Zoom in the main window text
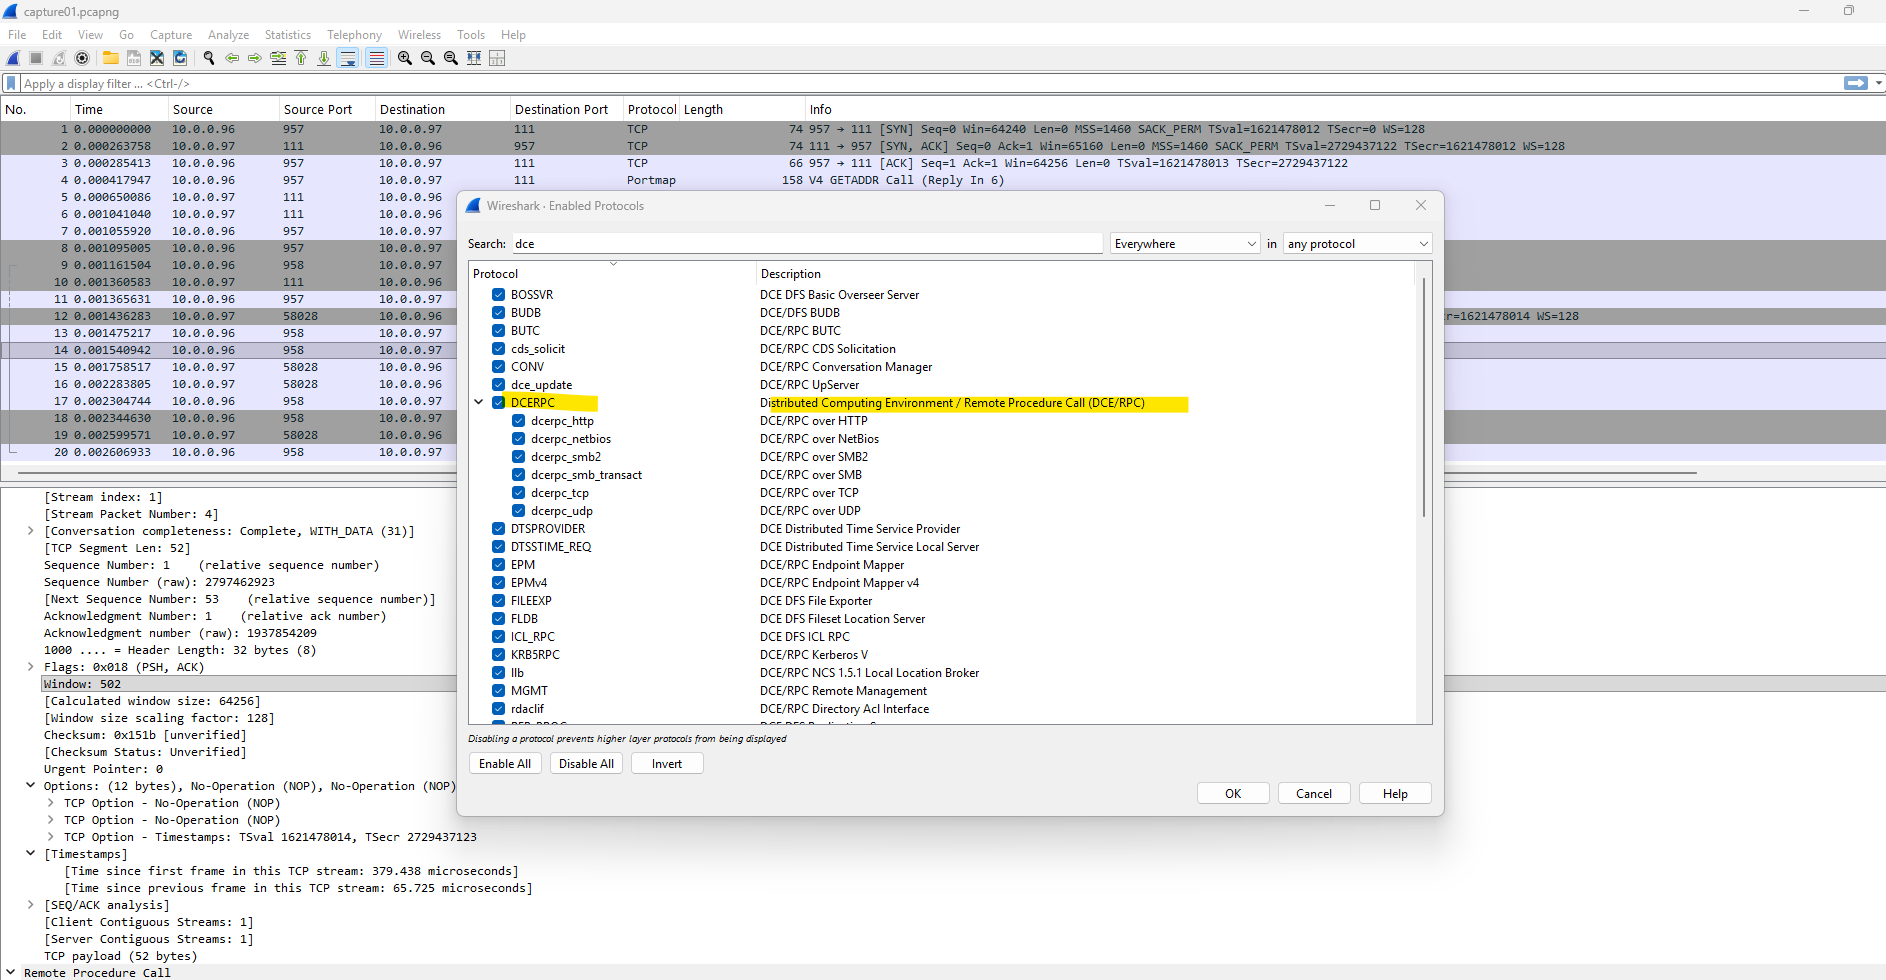 point(405,58)
